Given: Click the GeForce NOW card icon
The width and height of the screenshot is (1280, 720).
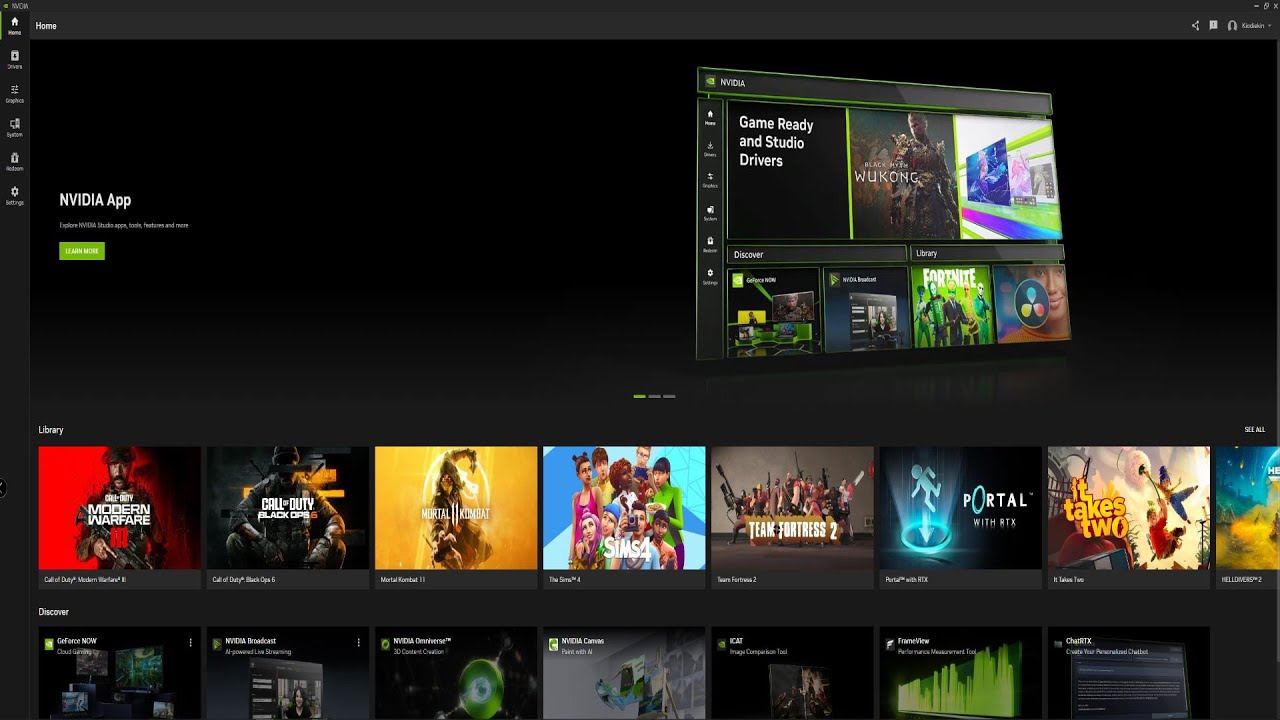Looking at the screenshot, I should (x=50, y=645).
